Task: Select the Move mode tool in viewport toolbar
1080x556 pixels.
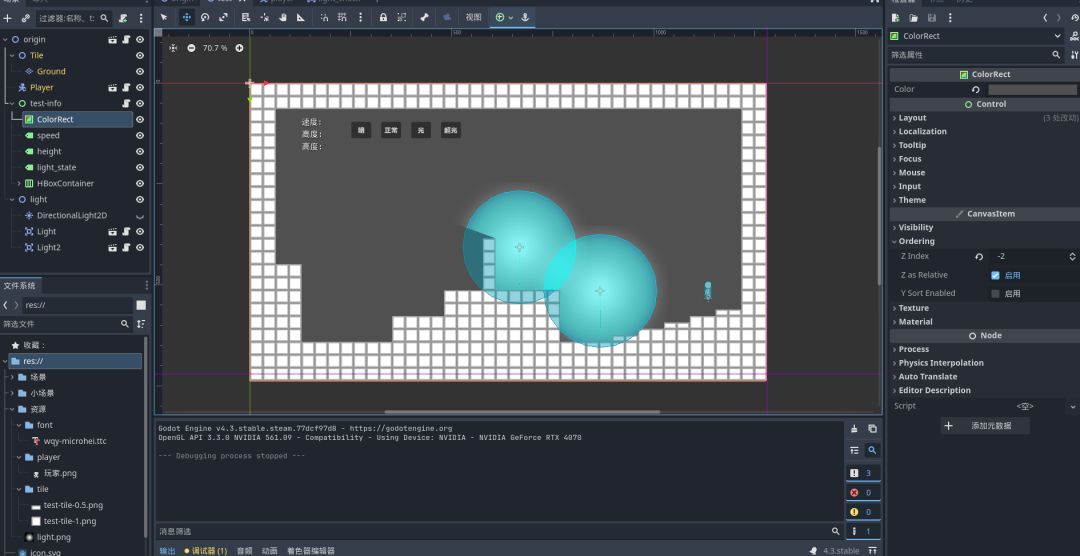Action: [x=186, y=17]
